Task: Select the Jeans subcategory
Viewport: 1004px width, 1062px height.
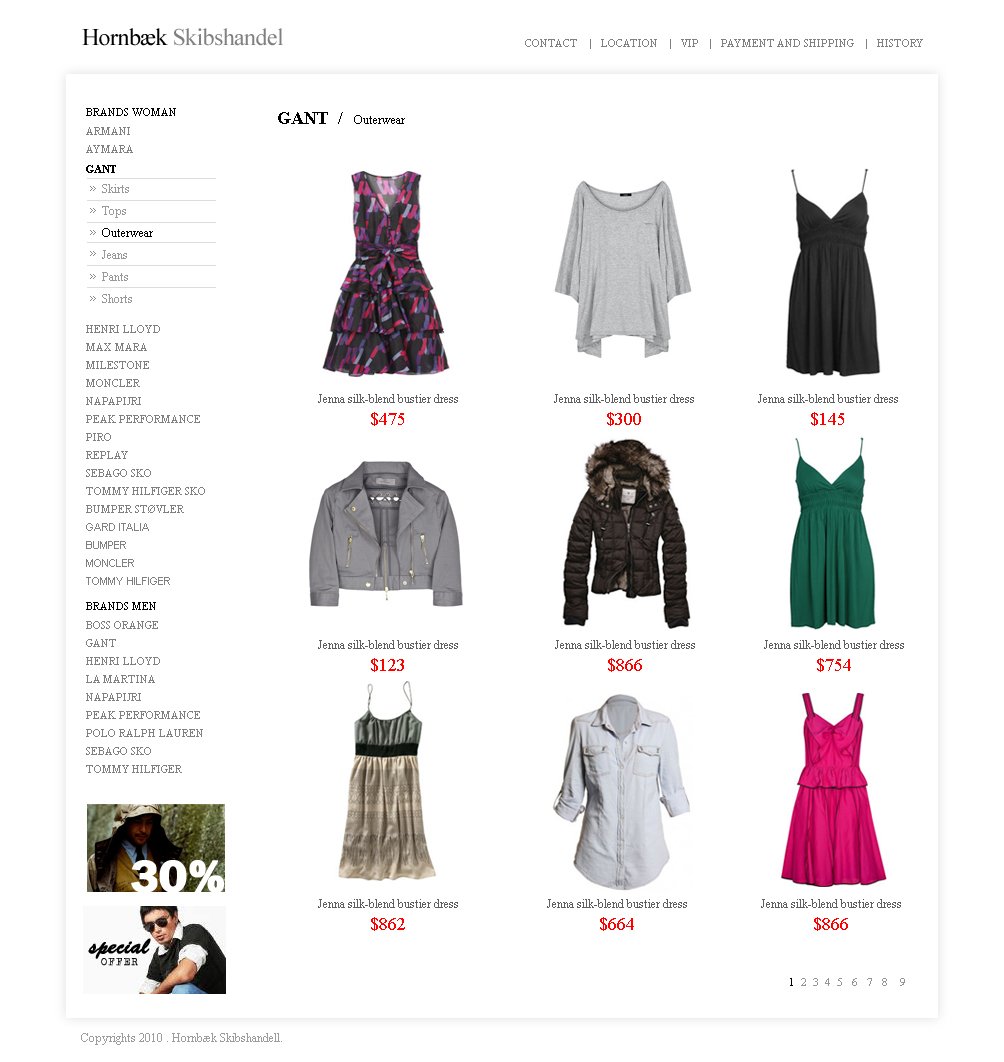Action: (114, 255)
